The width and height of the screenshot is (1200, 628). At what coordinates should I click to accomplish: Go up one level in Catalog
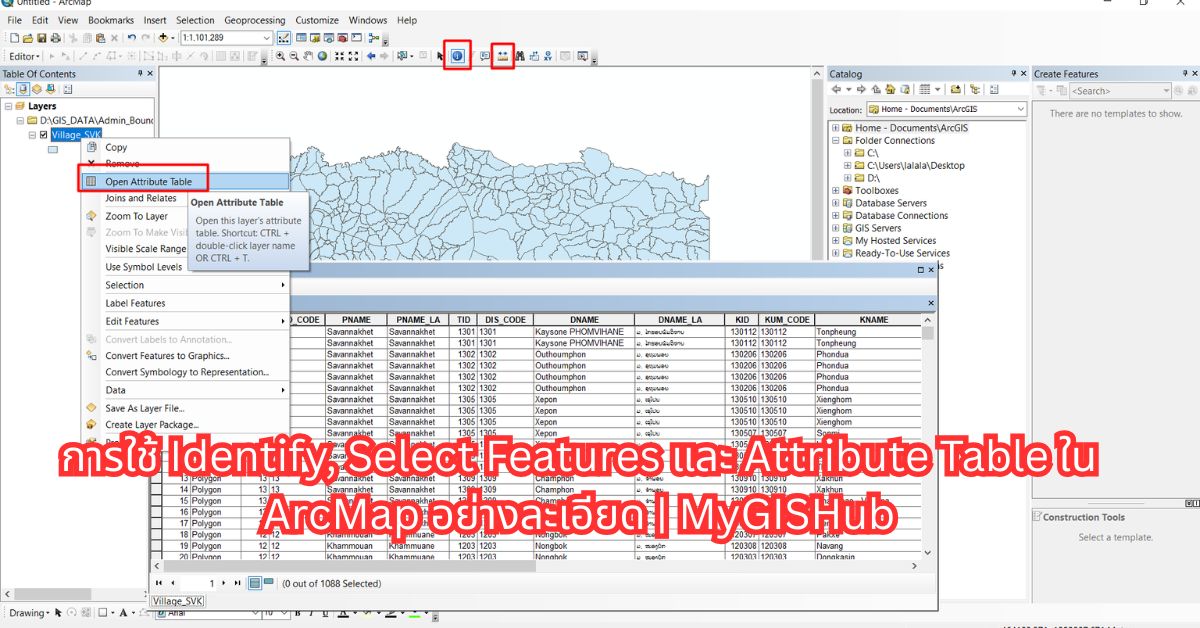[x=877, y=90]
